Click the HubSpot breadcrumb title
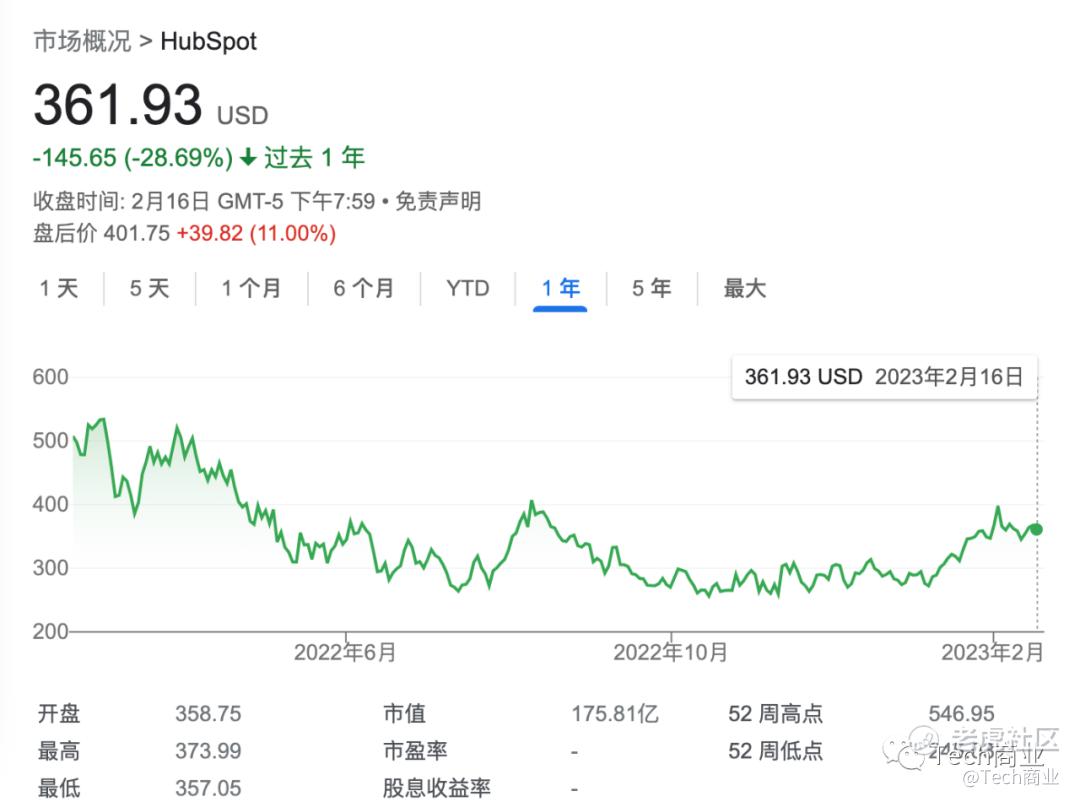Screen dimensions: 1080x802 208,41
